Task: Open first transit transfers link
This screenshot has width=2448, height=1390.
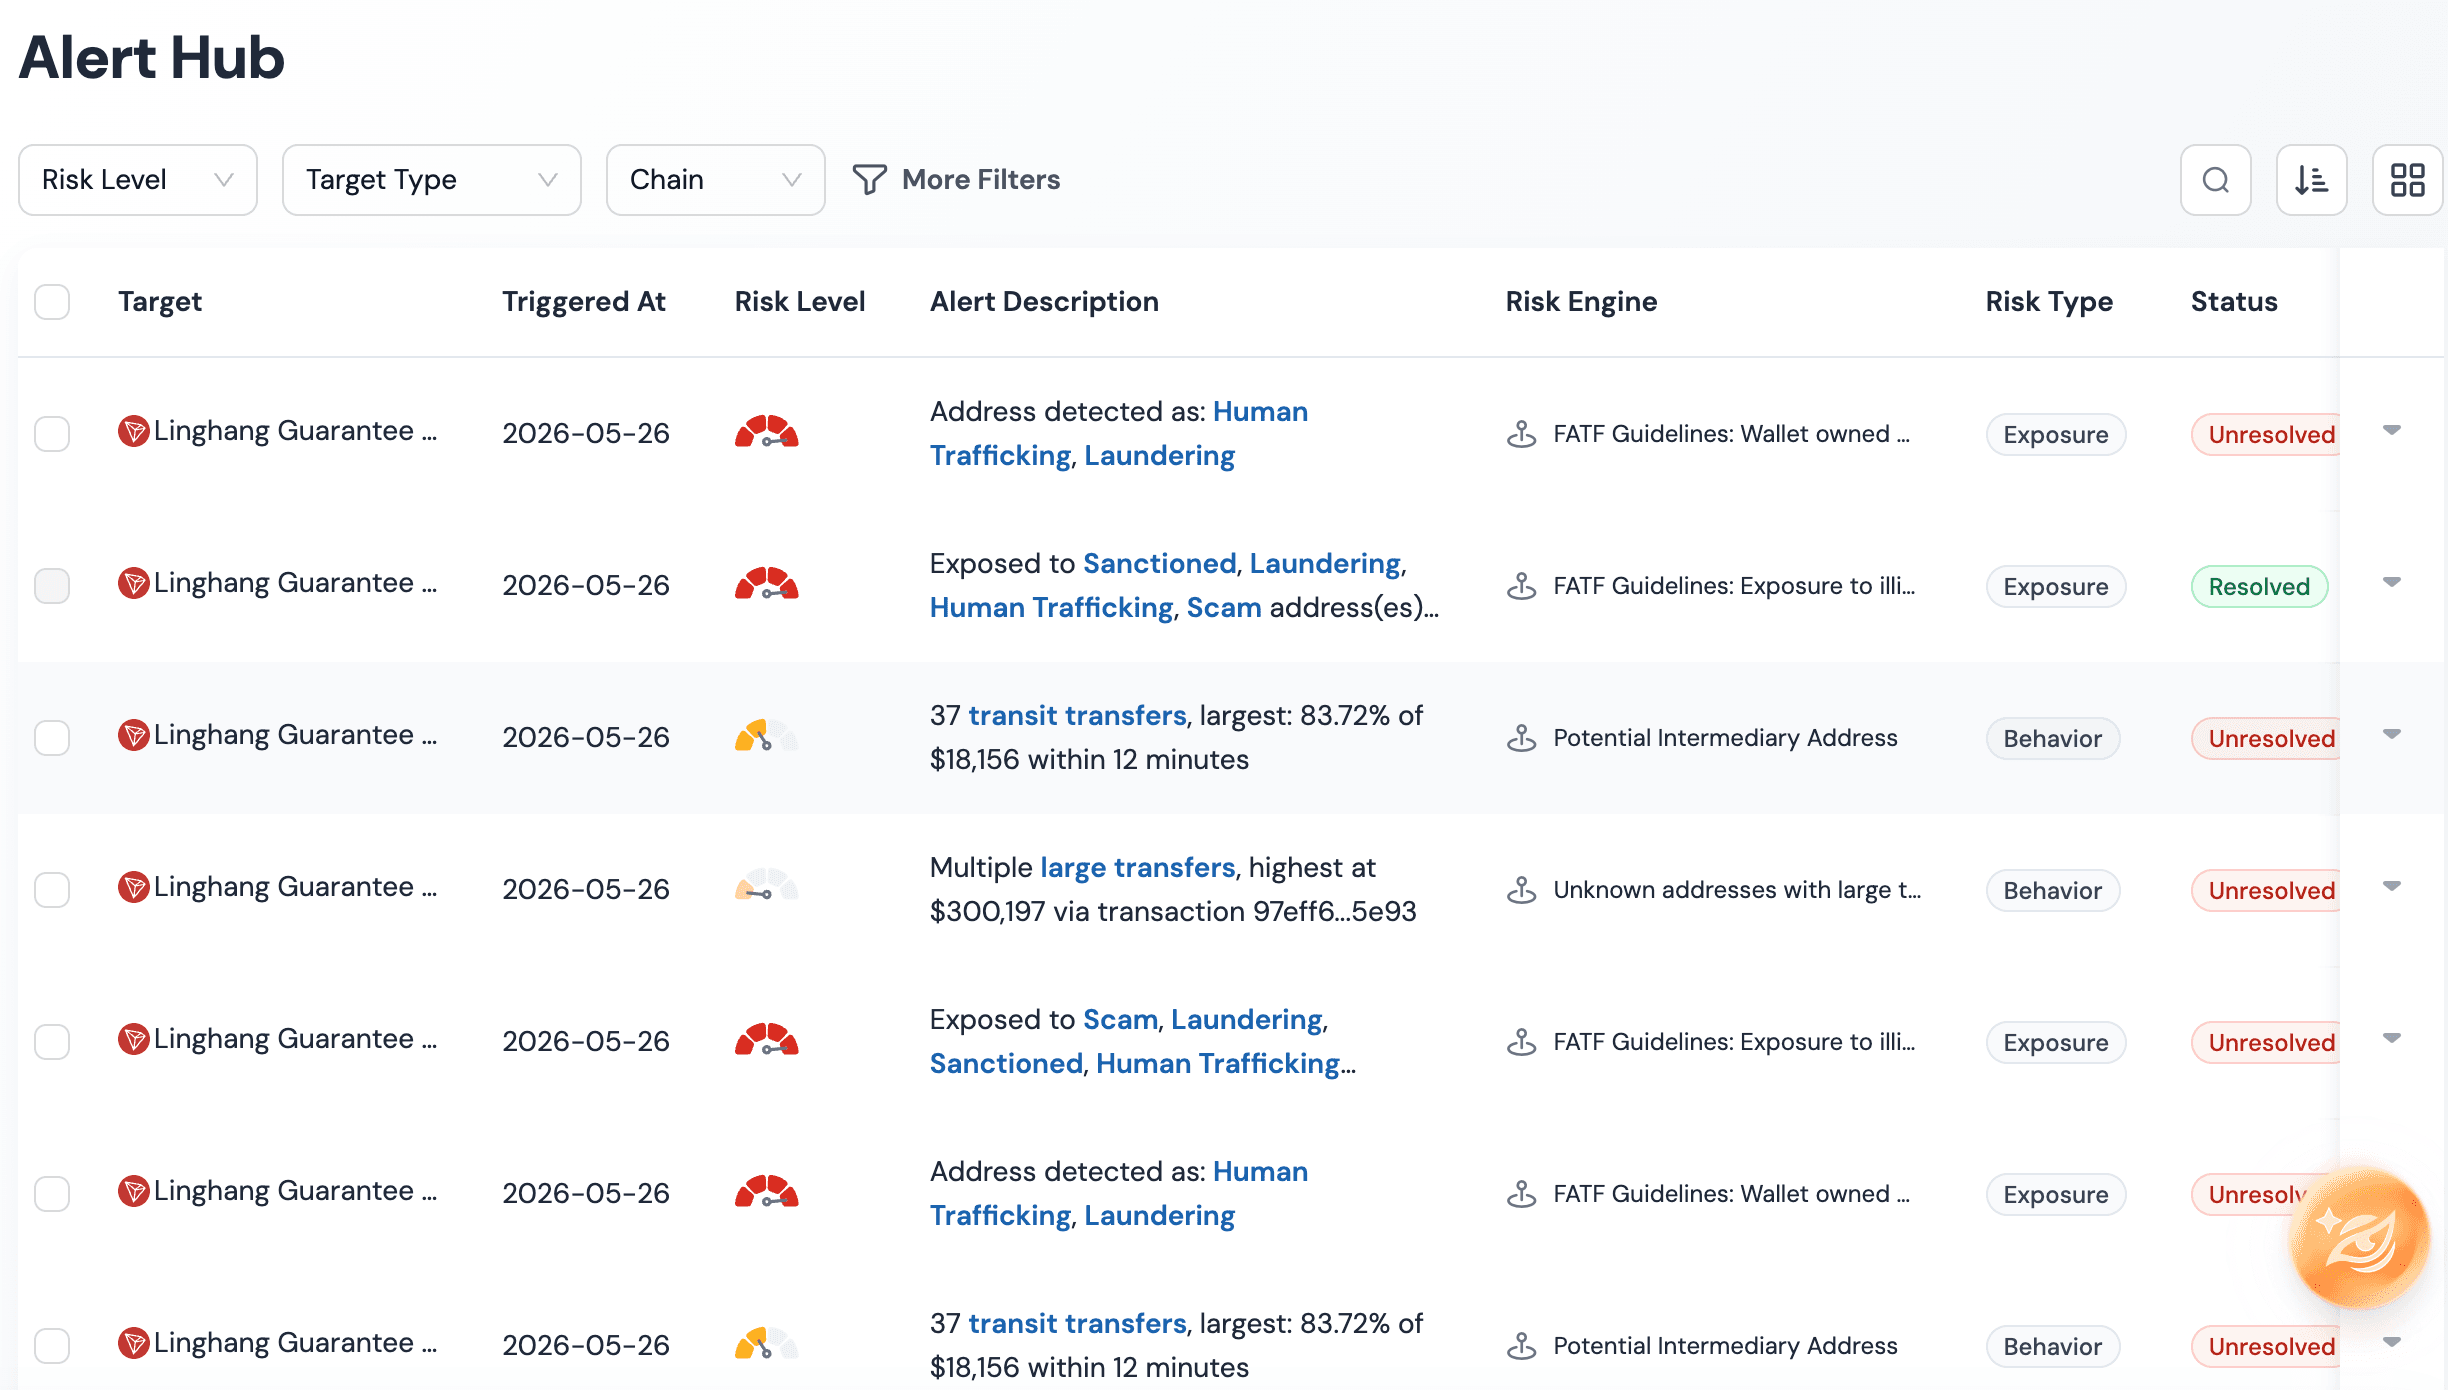Action: point(1077,716)
